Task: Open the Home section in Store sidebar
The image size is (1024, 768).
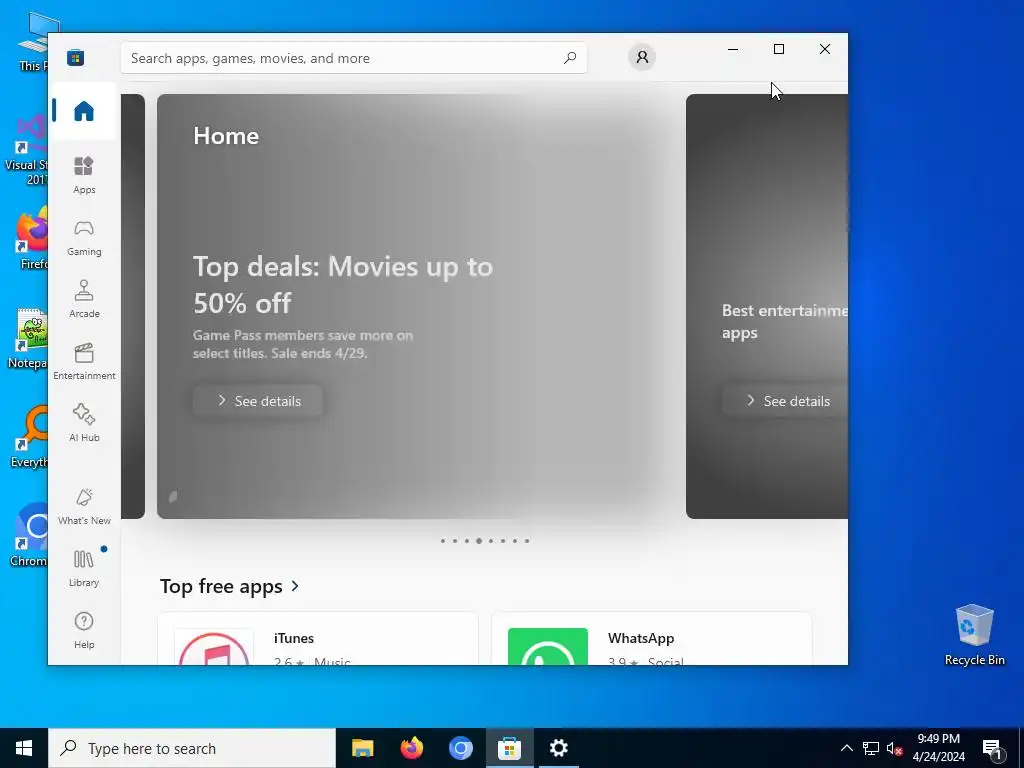Action: point(84,111)
